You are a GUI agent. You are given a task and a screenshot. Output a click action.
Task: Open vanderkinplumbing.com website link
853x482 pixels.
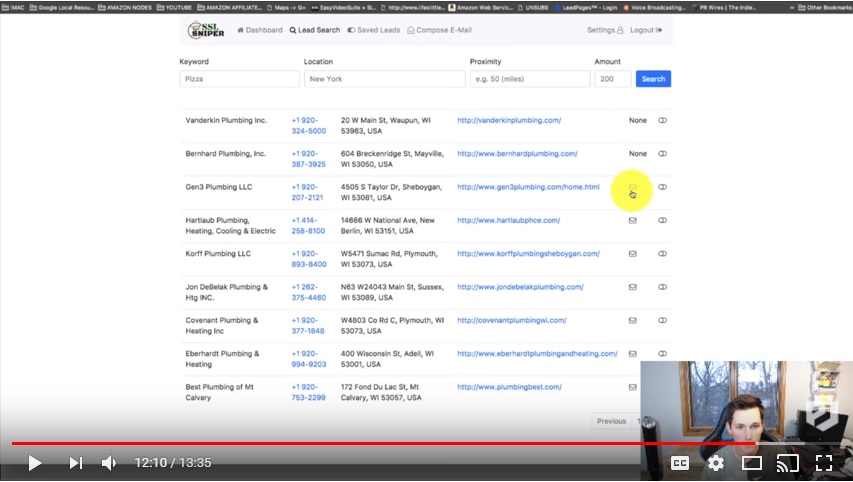point(509,120)
